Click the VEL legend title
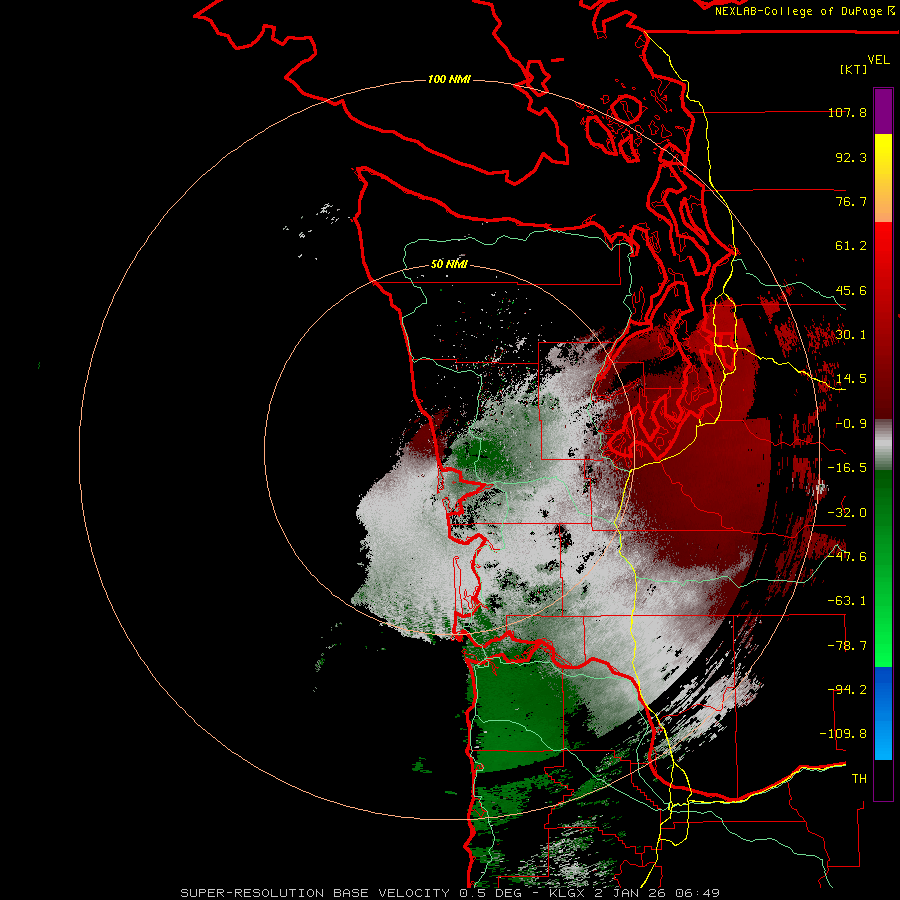Viewport: 900px width, 900px height. [878, 59]
